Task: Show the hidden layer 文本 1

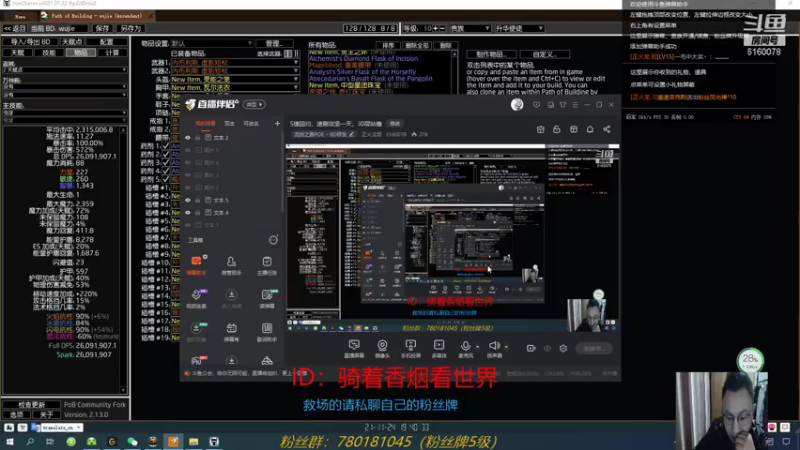Action: tap(188, 225)
